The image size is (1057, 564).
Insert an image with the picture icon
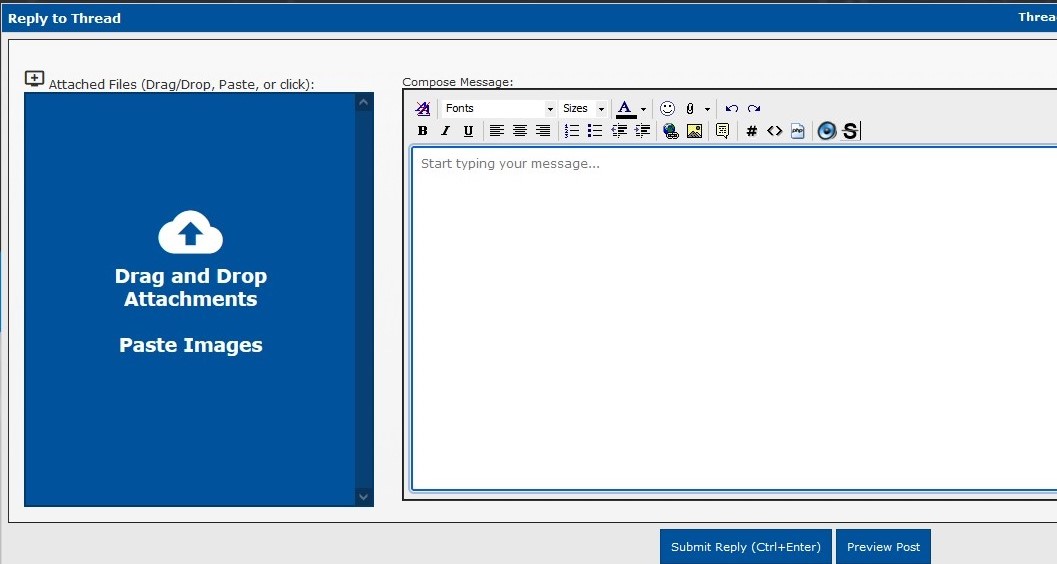click(x=694, y=131)
